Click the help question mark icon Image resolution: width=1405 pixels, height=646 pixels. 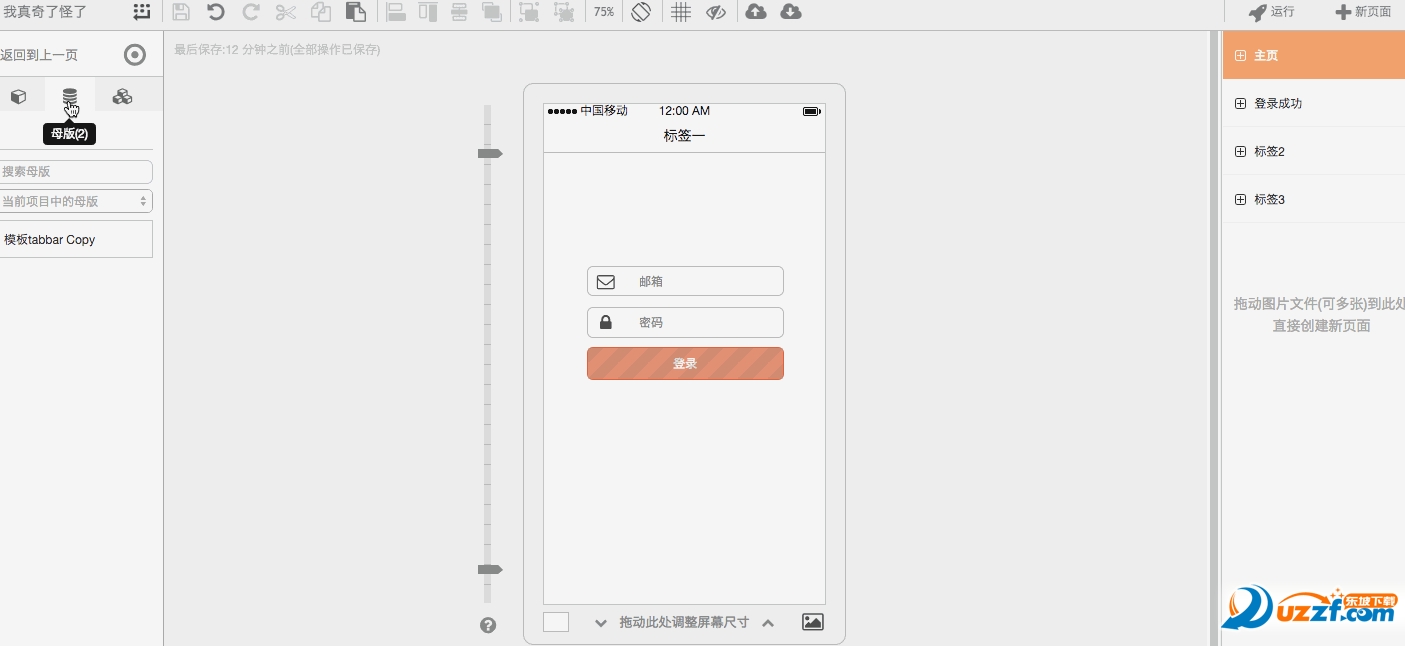[488, 625]
